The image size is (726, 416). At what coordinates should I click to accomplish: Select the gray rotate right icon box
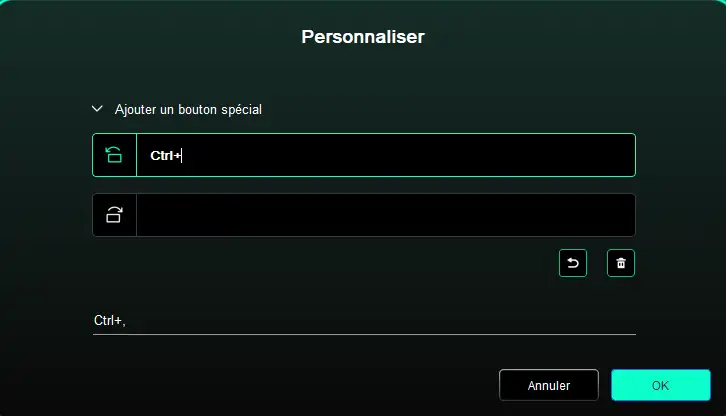coord(114,215)
